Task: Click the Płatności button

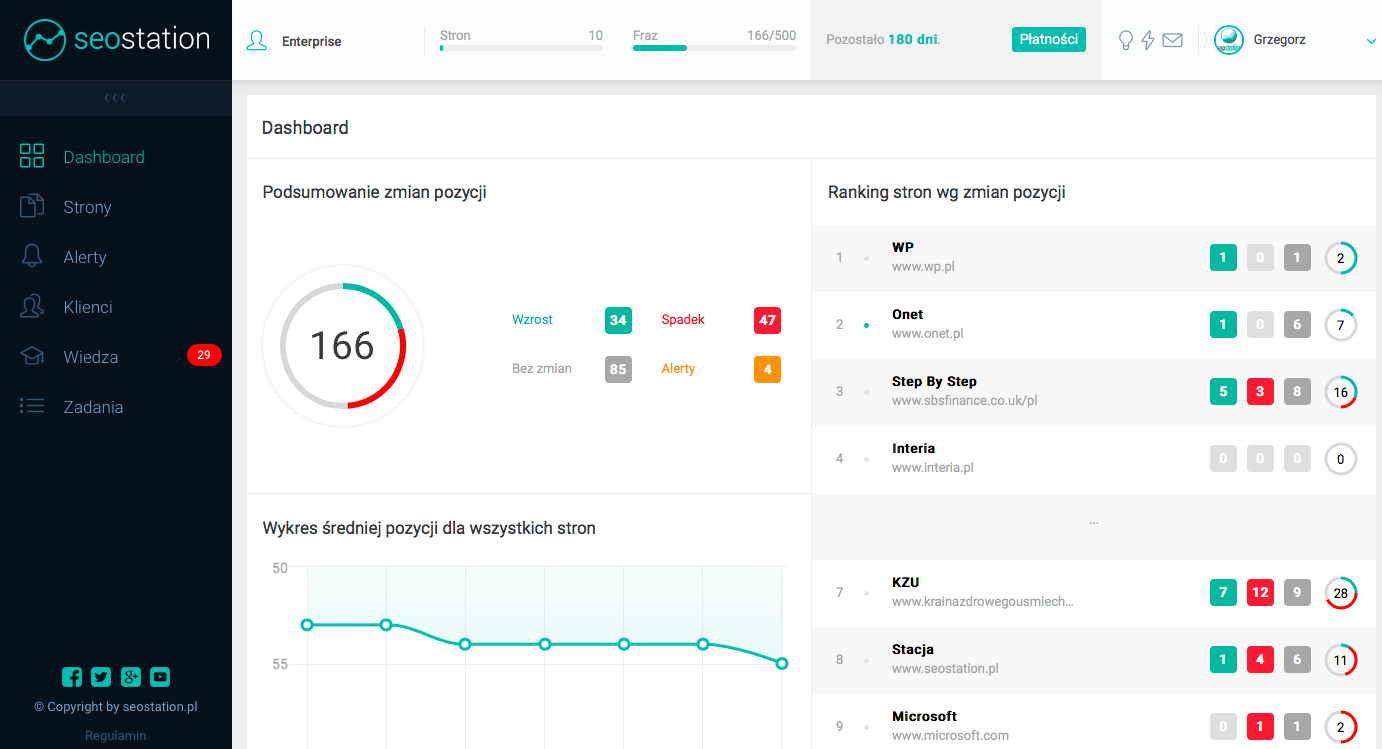Action: (1048, 40)
